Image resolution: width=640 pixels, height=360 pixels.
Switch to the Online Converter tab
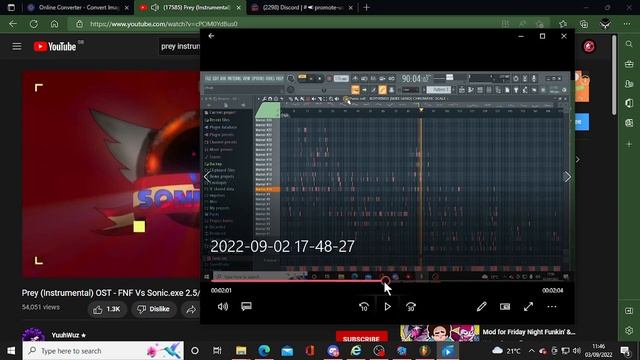pos(78,7)
